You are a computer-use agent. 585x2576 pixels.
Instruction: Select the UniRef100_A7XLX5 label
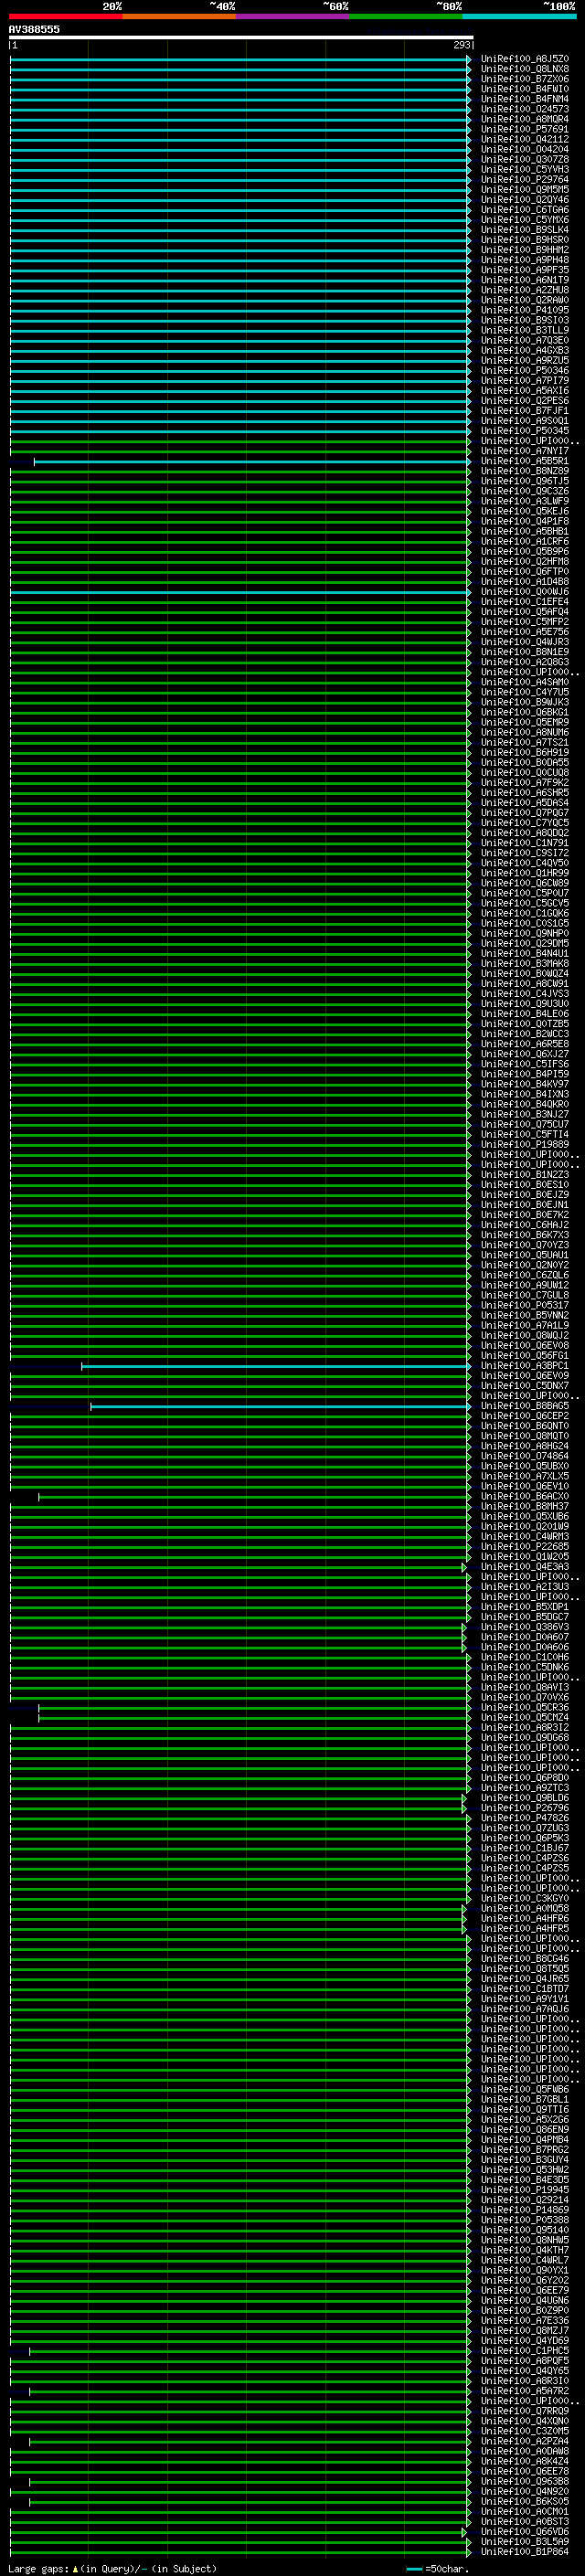click(524, 1476)
